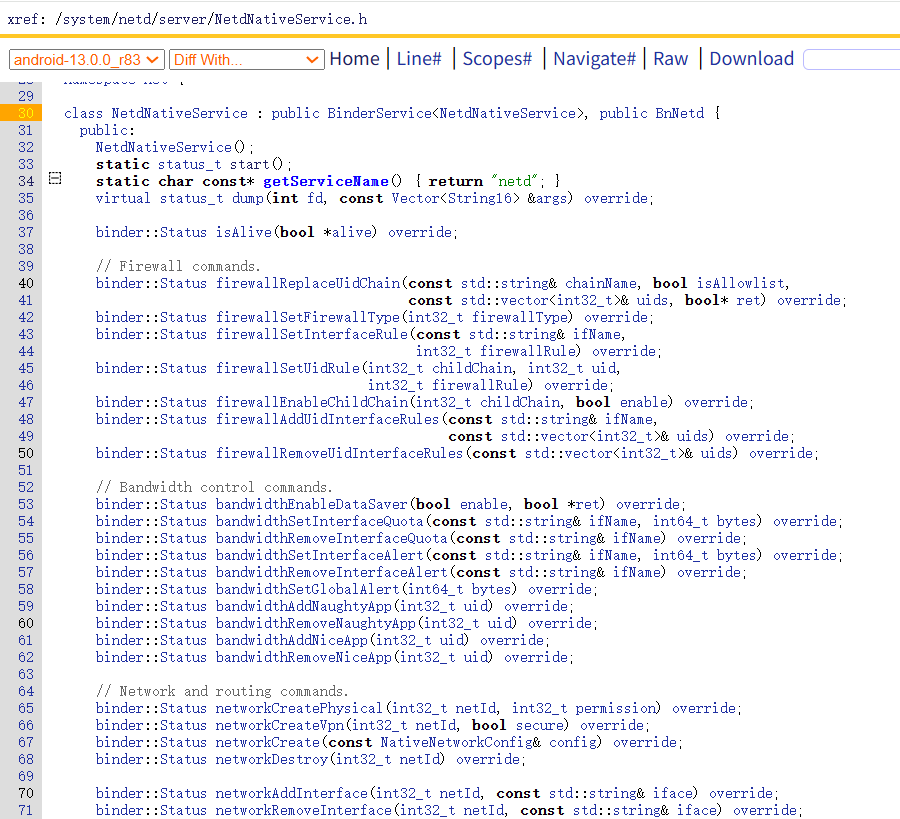Select line number 50
The height and width of the screenshot is (819, 900).
pyautogui.click(x=26, y=453)
